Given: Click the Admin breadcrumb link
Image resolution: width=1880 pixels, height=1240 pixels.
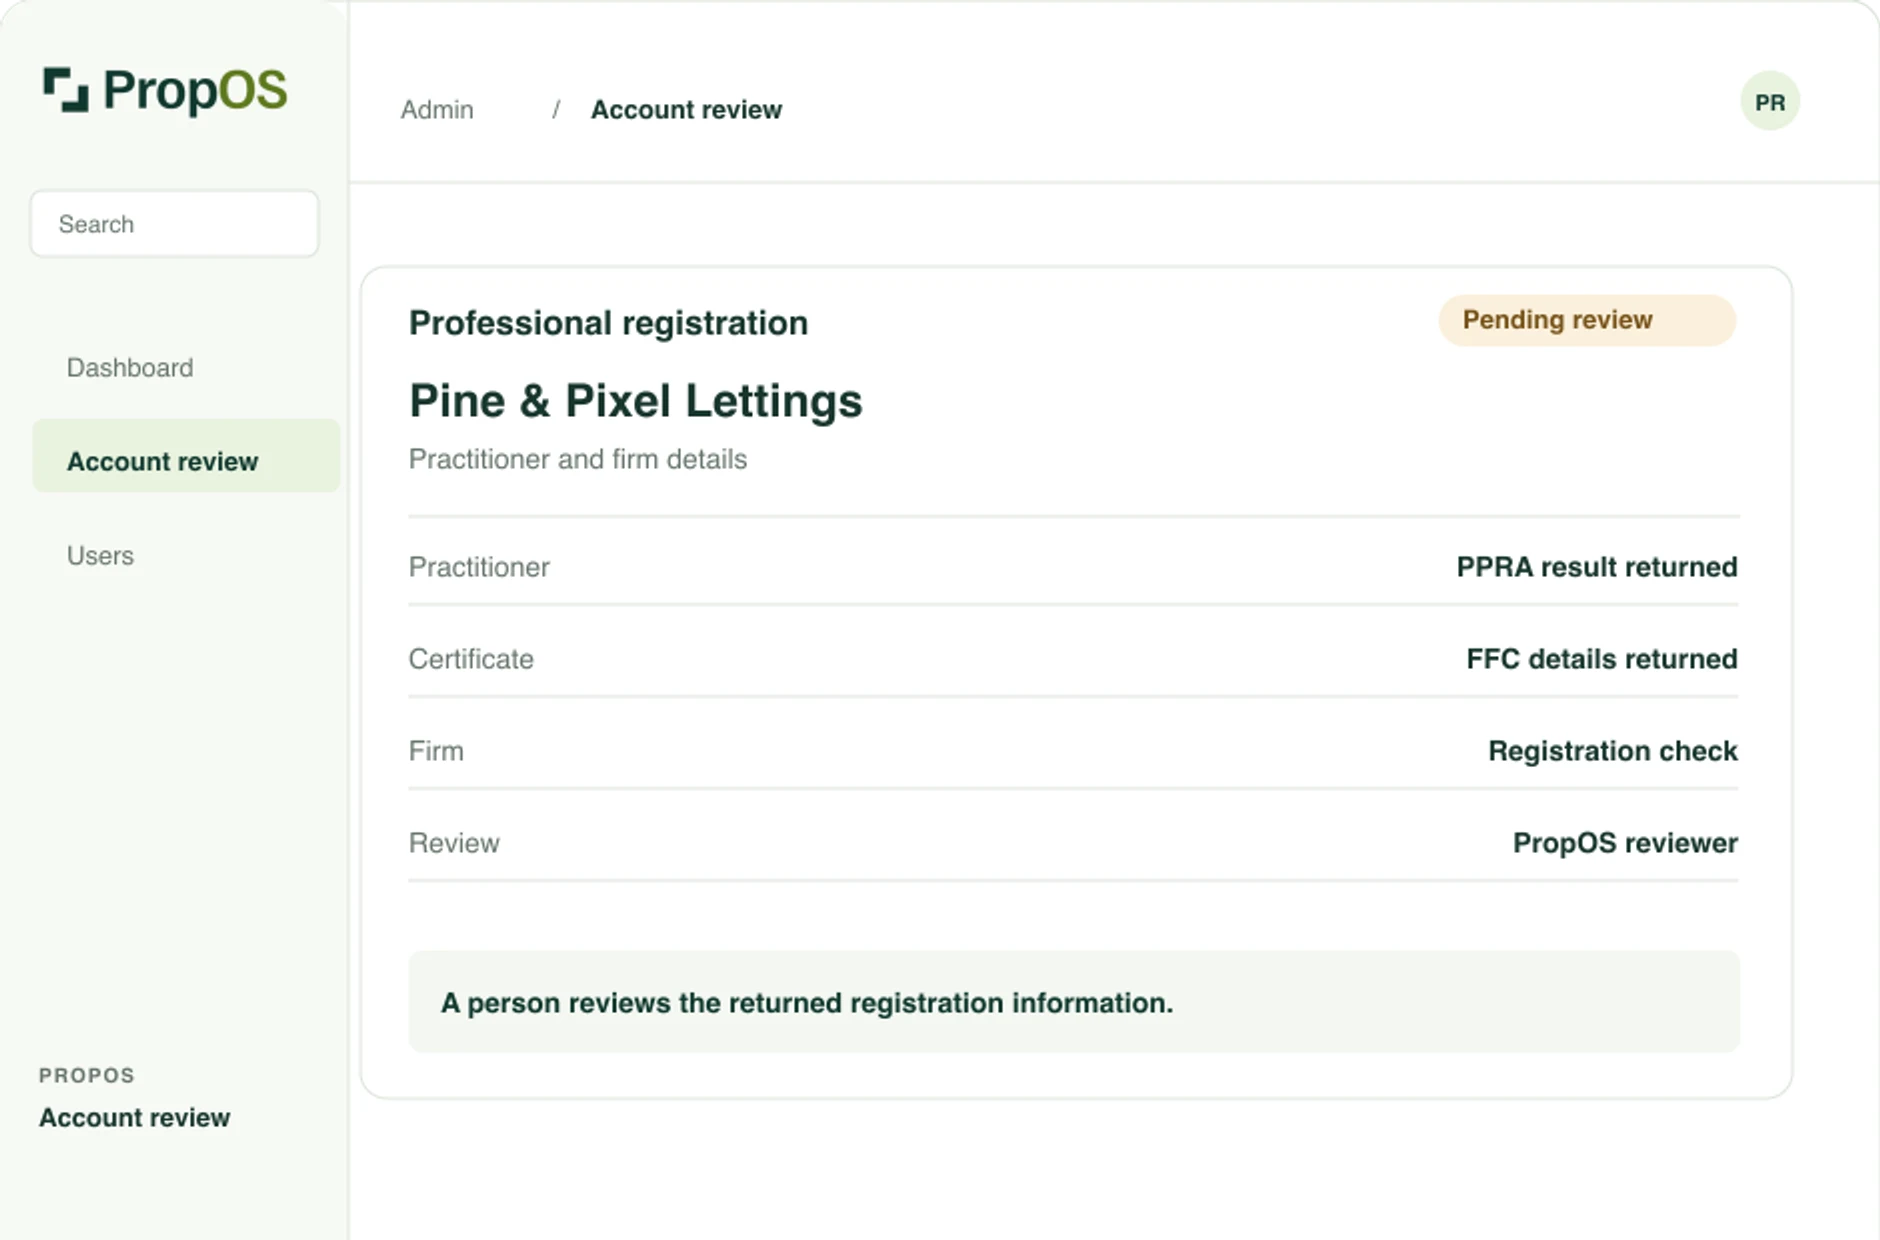Looking at the screenshot, I should (437, 110).
